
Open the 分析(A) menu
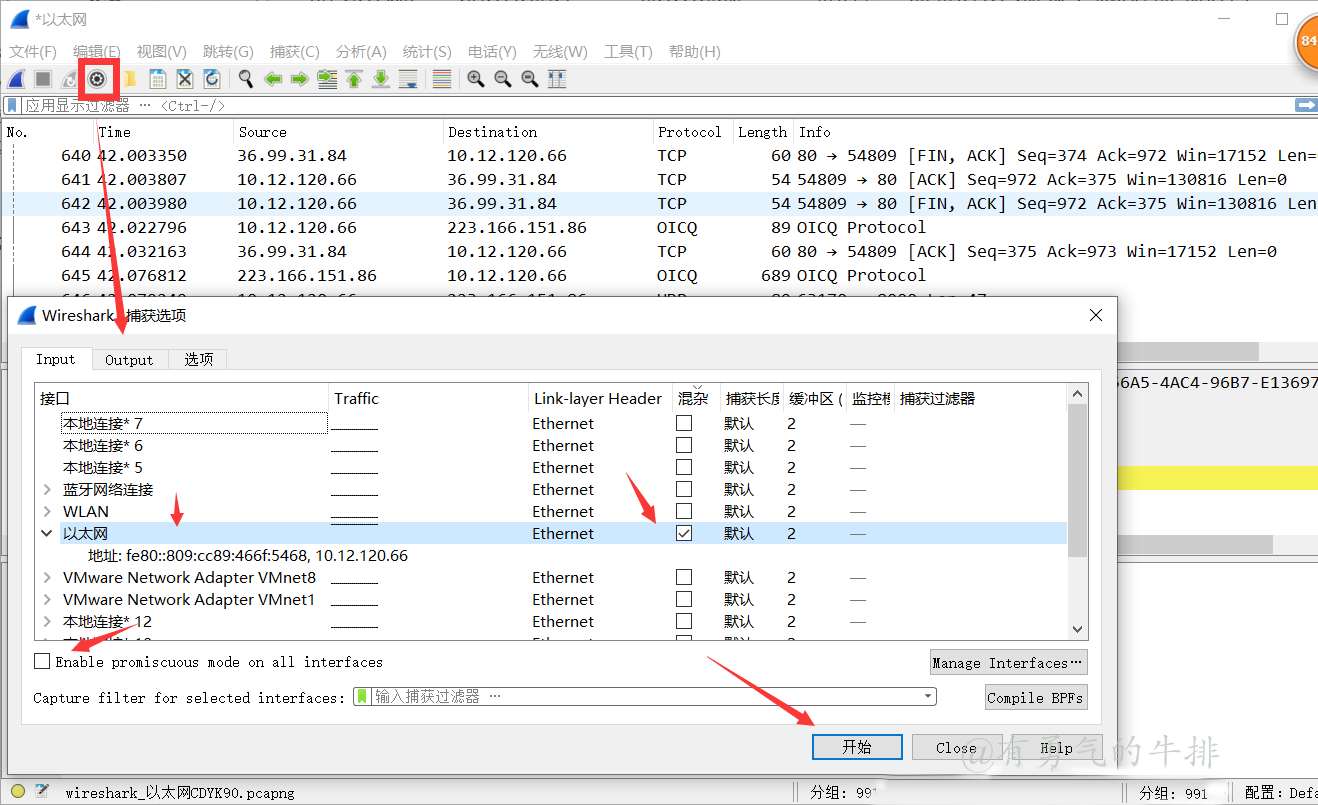[361, 52]
